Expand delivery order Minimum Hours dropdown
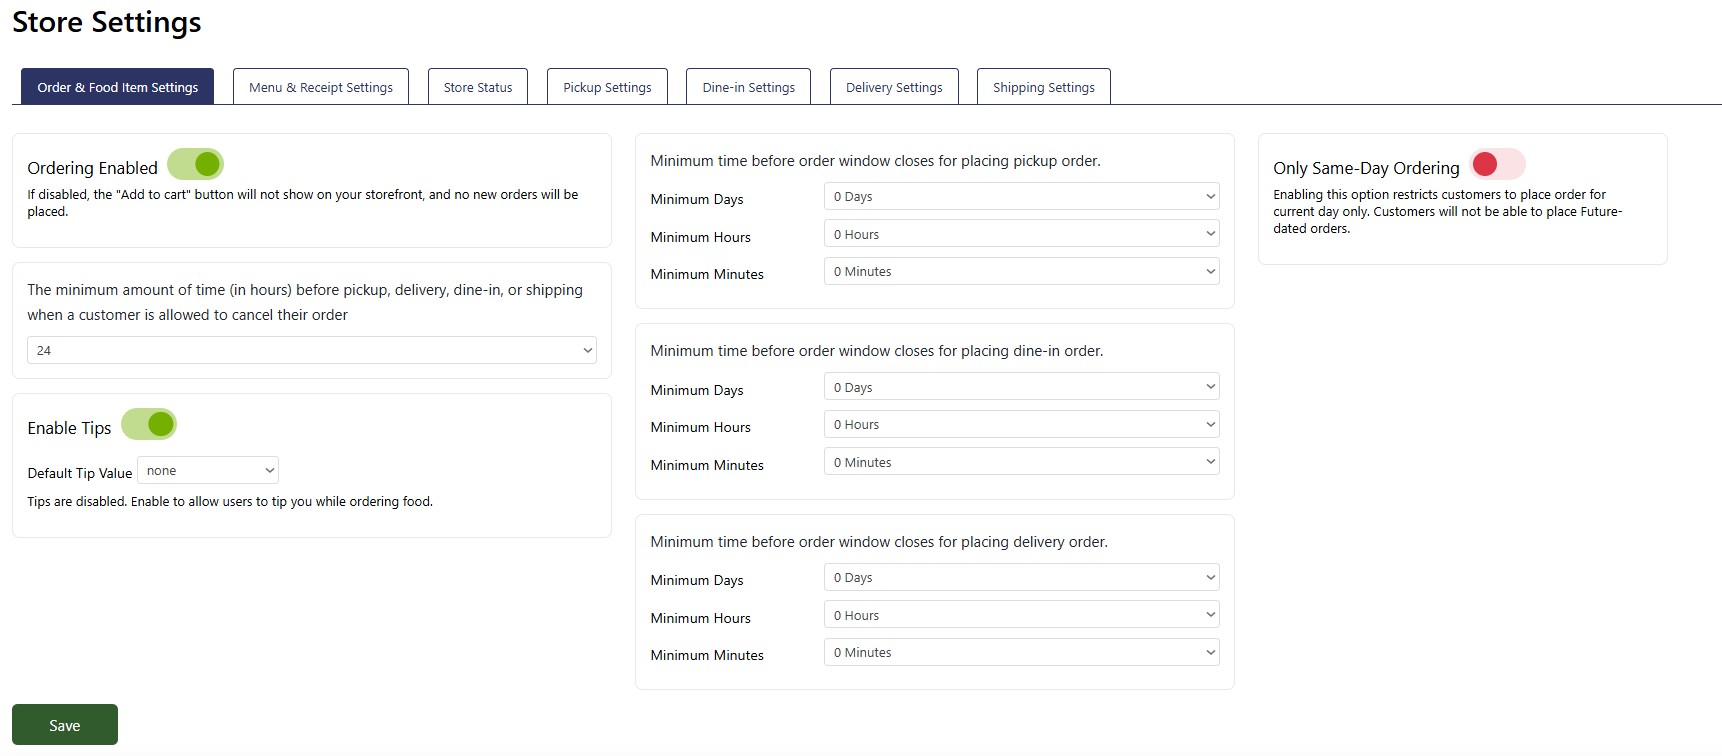This screenshot has width=1722, height=756. tap(1021, 616)
